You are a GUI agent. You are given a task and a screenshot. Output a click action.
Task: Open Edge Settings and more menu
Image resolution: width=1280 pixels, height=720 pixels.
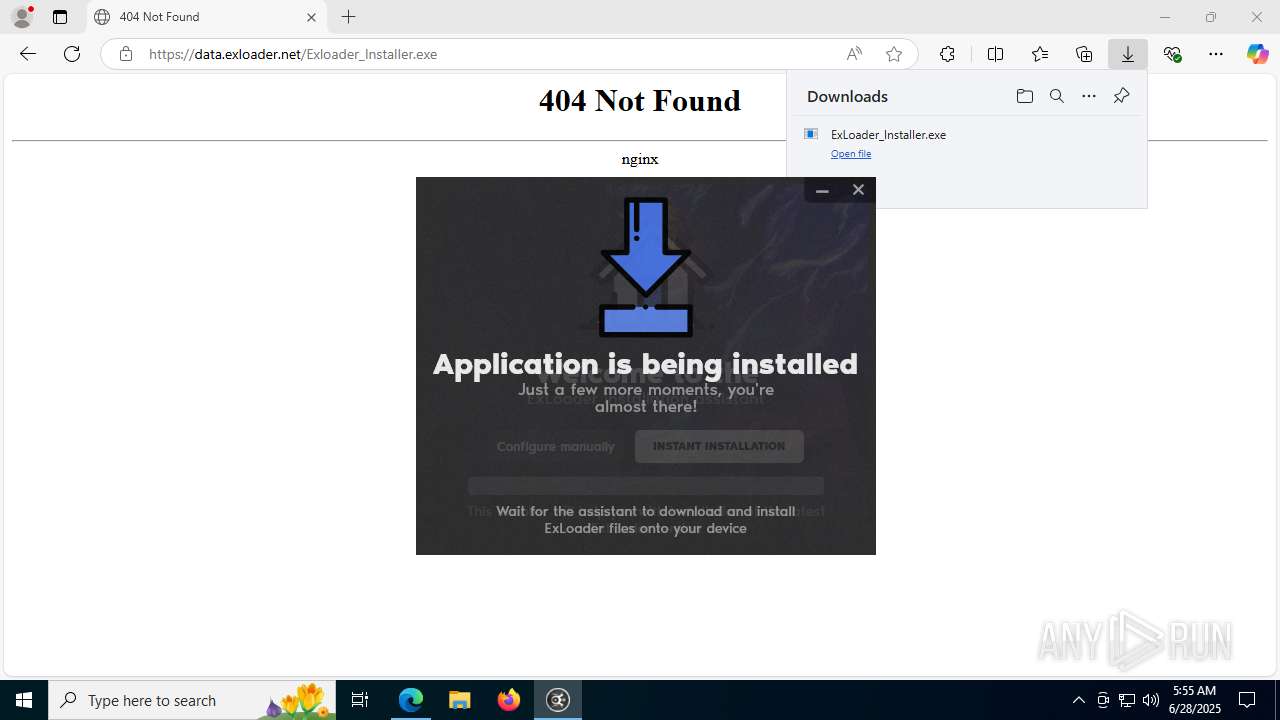(x=1216, y=54)
